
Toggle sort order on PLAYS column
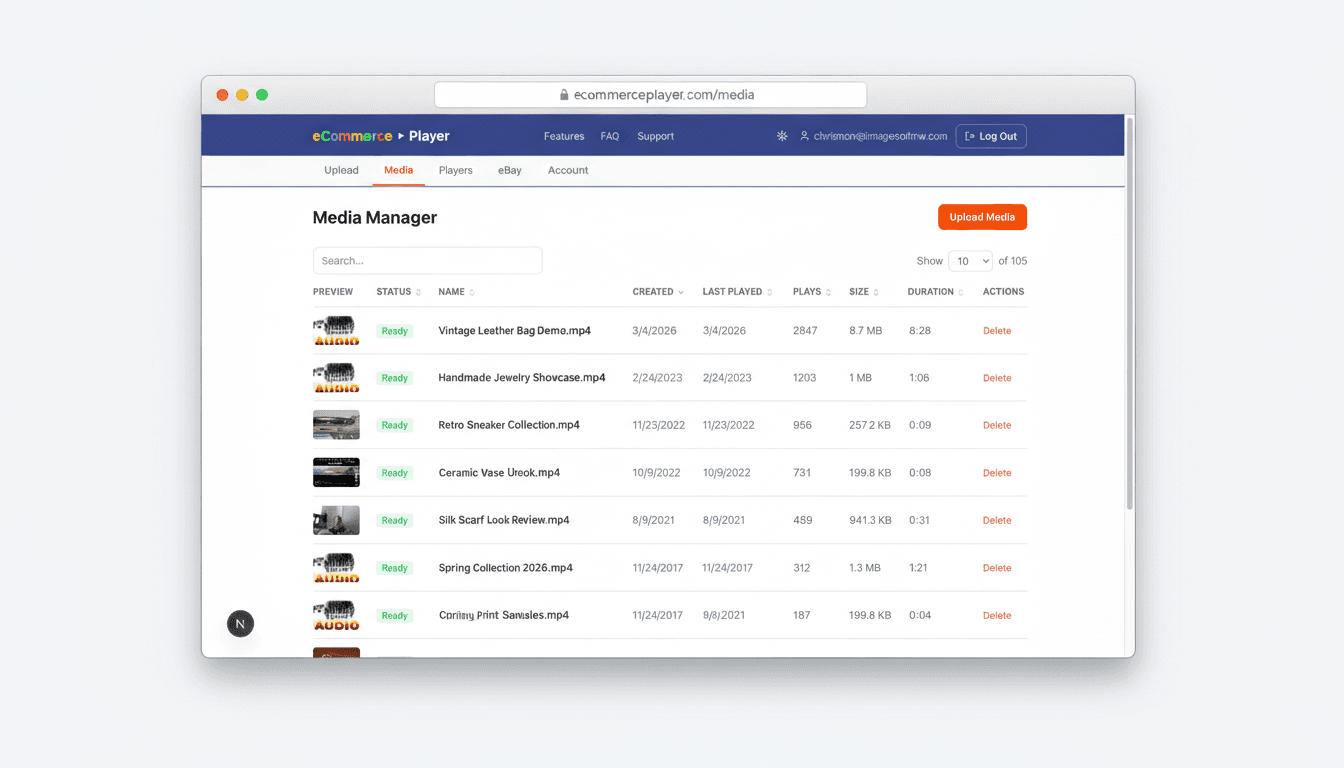click(827, 291)
